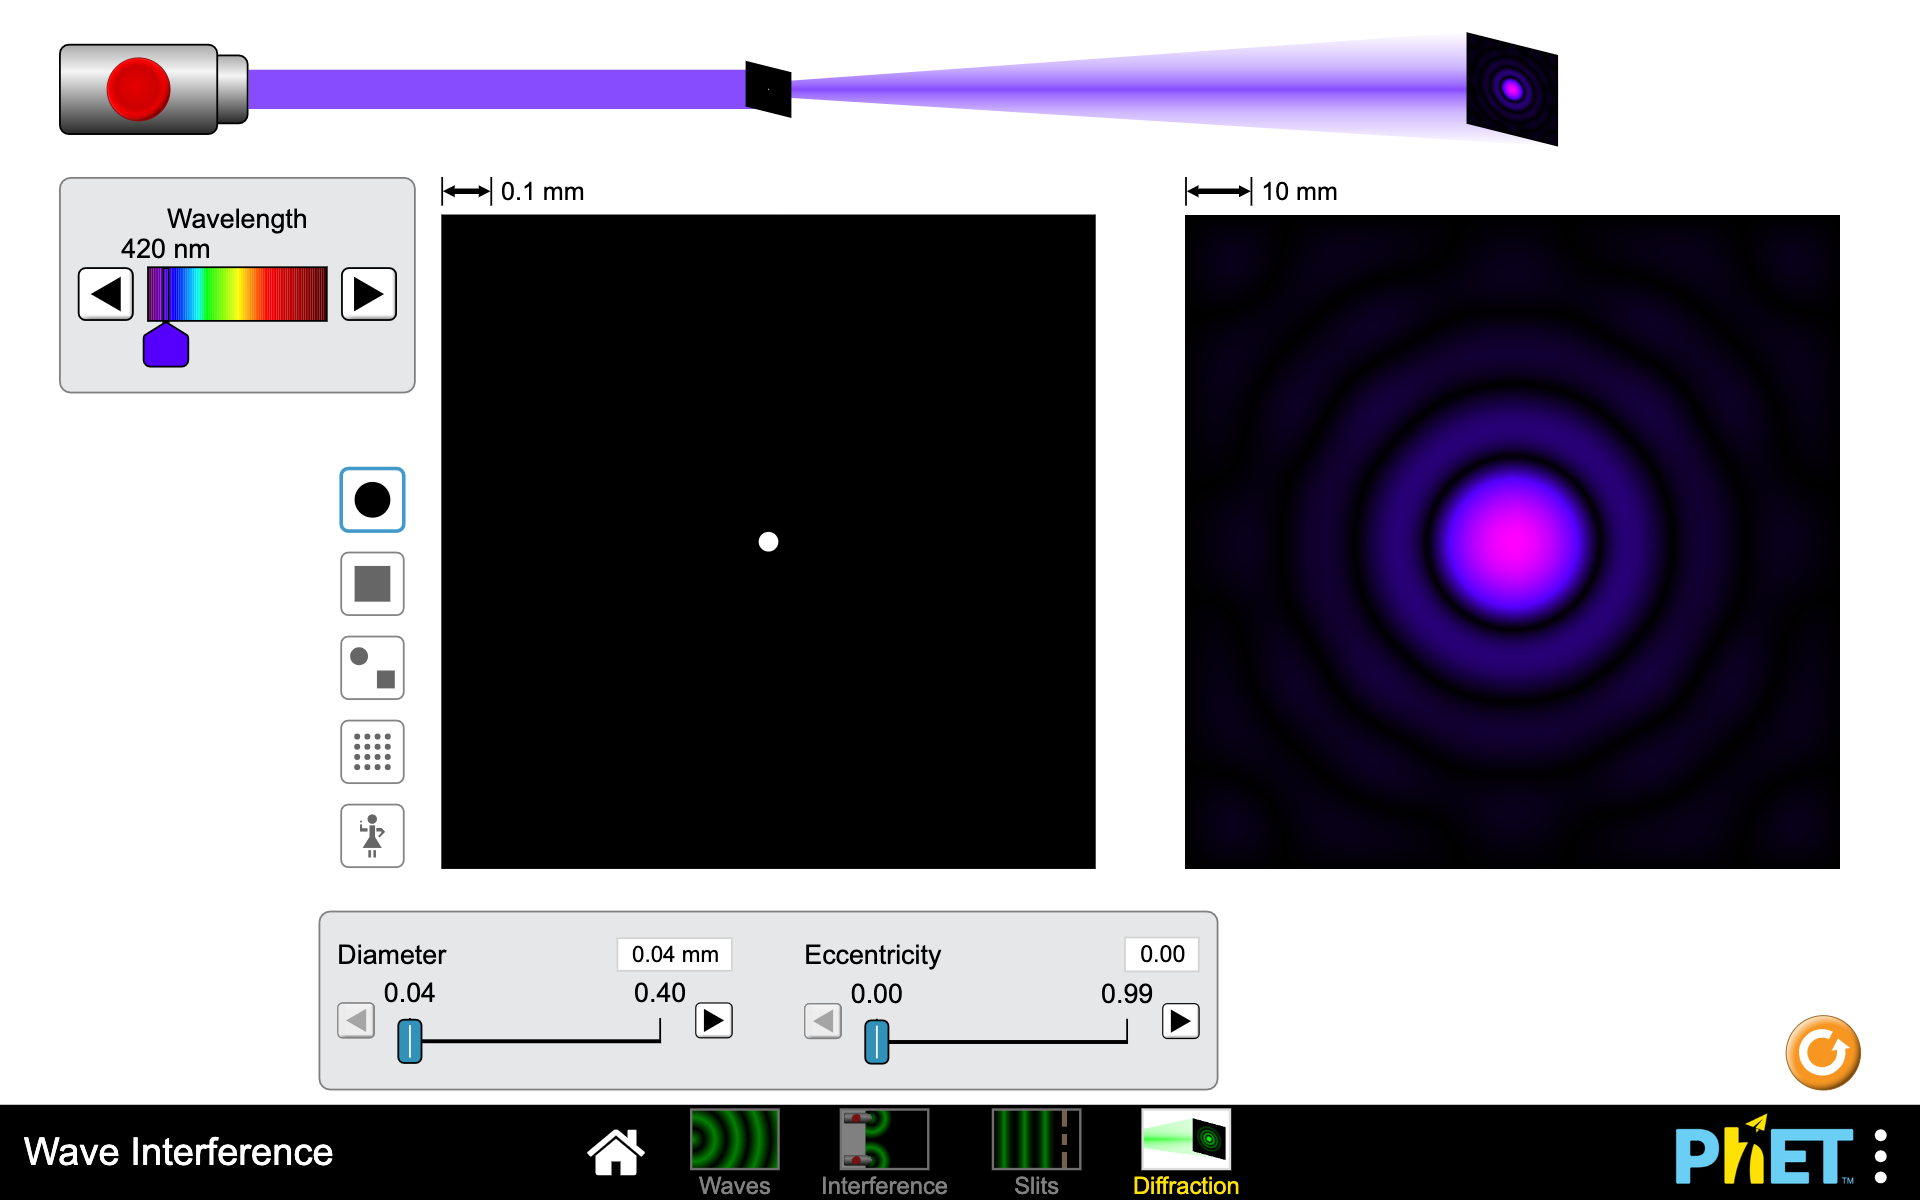Increase Eccentricity using its right arrow
The height and width of the screenshot is (1200, 1920).
[x=1180, y=1021]
